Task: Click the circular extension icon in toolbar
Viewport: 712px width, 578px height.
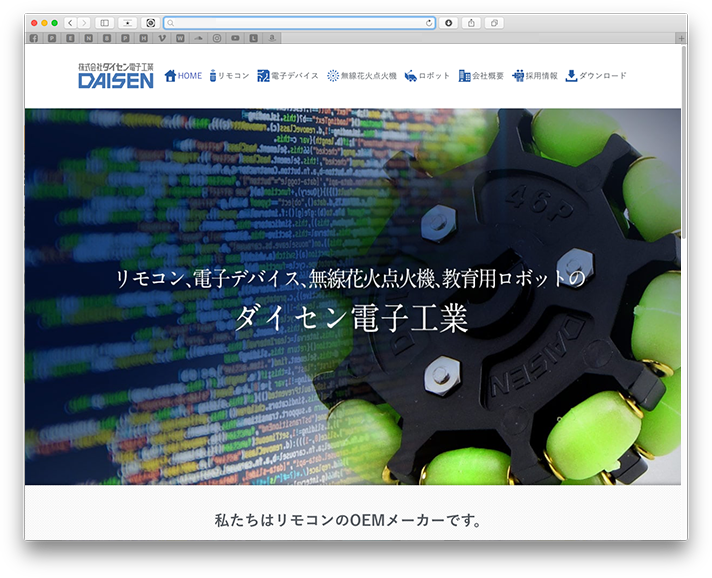Action: click(151, 23)
